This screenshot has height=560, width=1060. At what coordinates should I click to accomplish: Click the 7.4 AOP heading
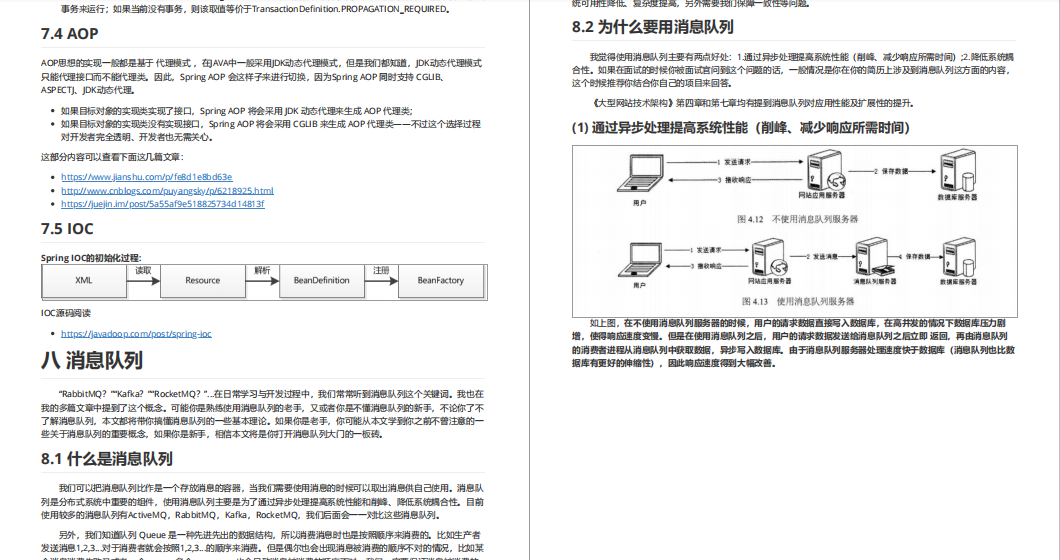(x=70, y=34)
